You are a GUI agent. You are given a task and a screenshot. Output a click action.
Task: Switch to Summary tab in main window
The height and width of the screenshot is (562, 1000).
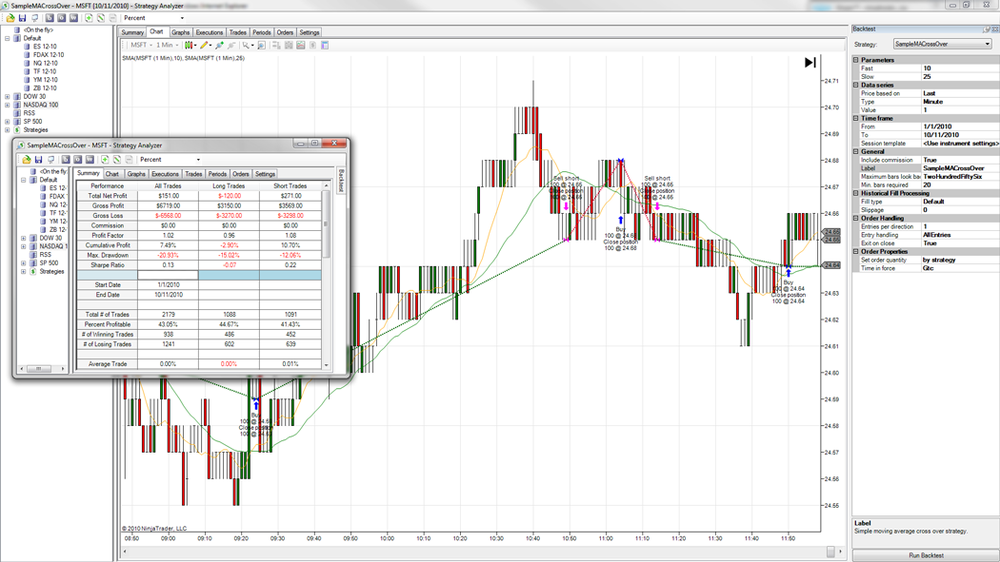(x=133, y=33)
